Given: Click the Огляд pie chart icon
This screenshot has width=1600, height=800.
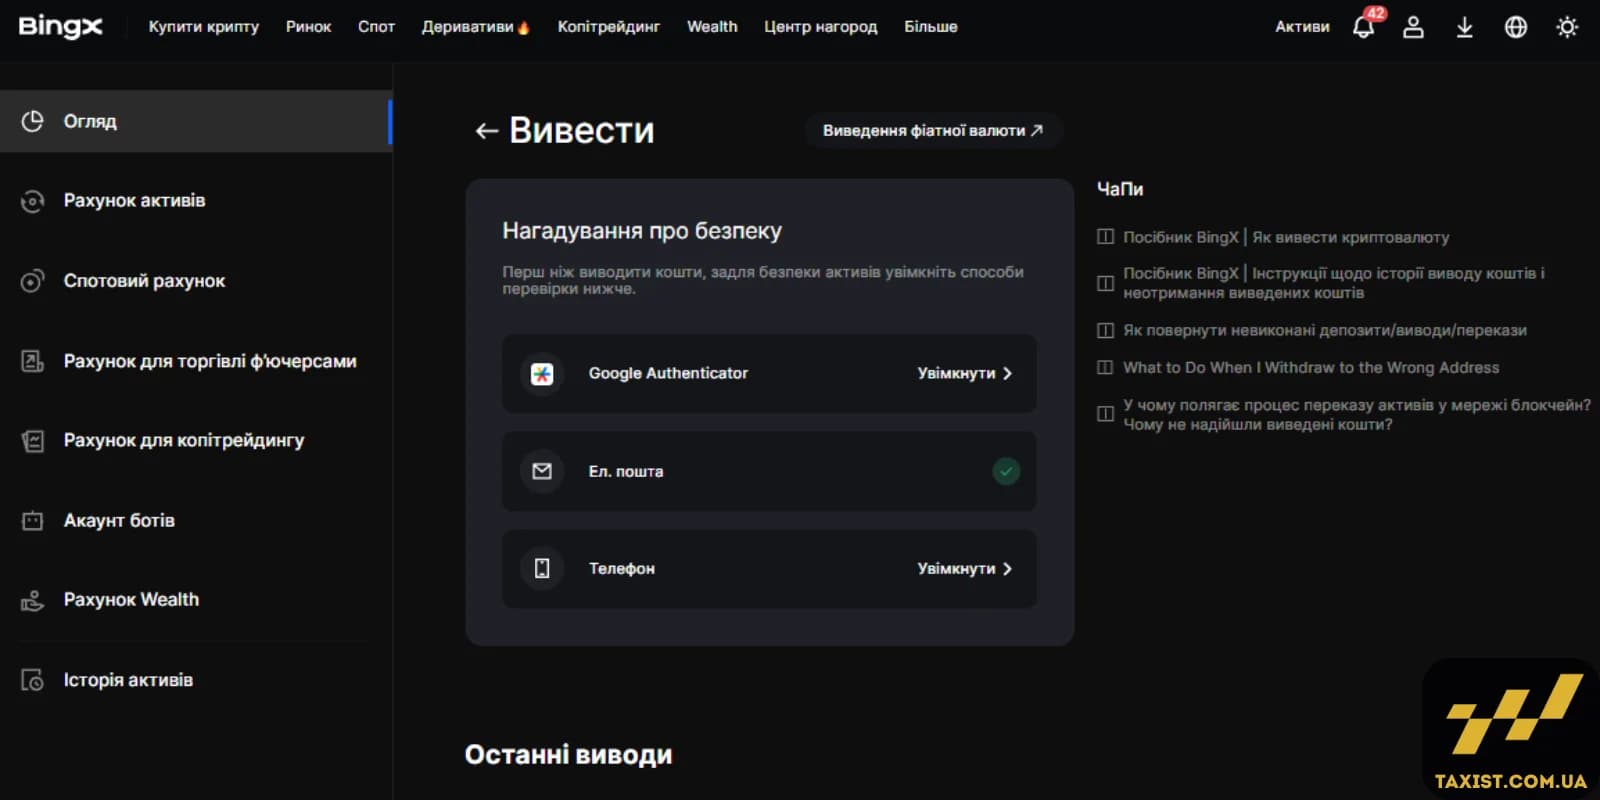Looking at the screenshot, I should pos(33,121).
